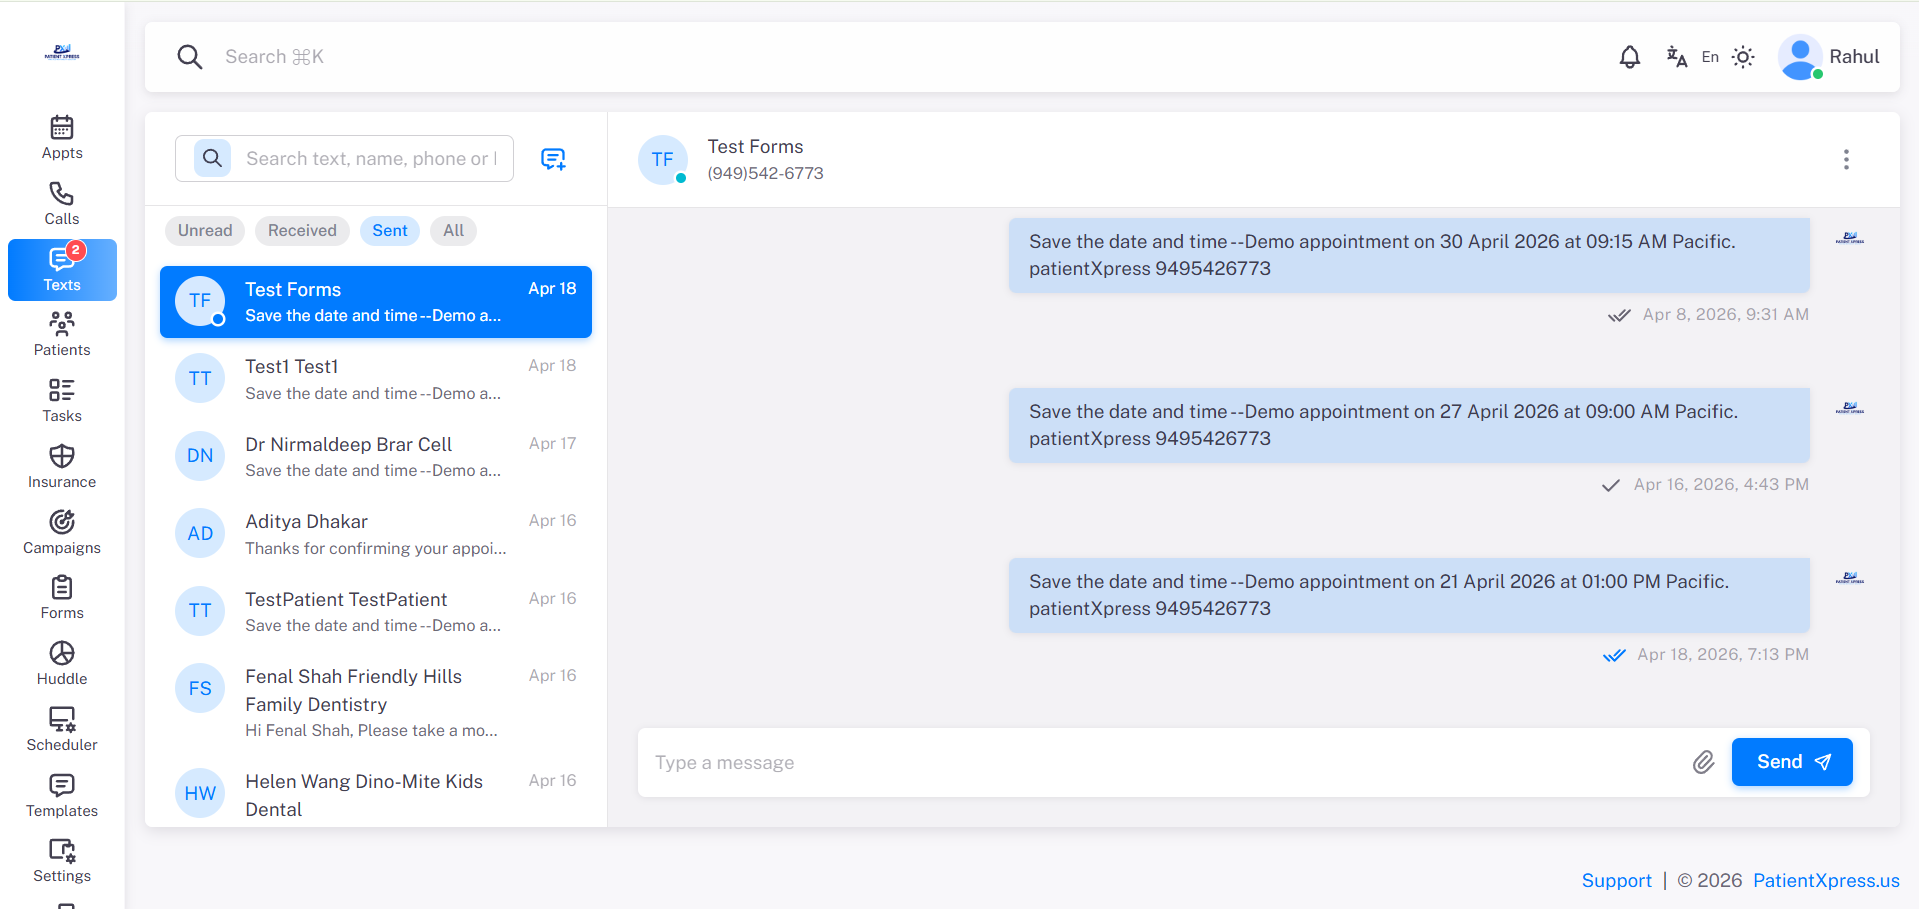
Task: Open the Campaigns section
Action: pos(61,530)
